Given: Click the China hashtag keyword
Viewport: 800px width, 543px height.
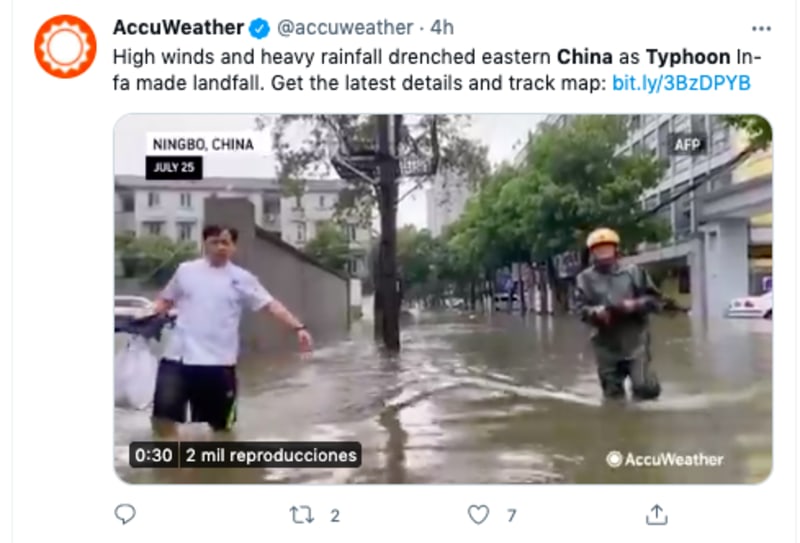Looking at the screenshot, I should tap(585, 57).
